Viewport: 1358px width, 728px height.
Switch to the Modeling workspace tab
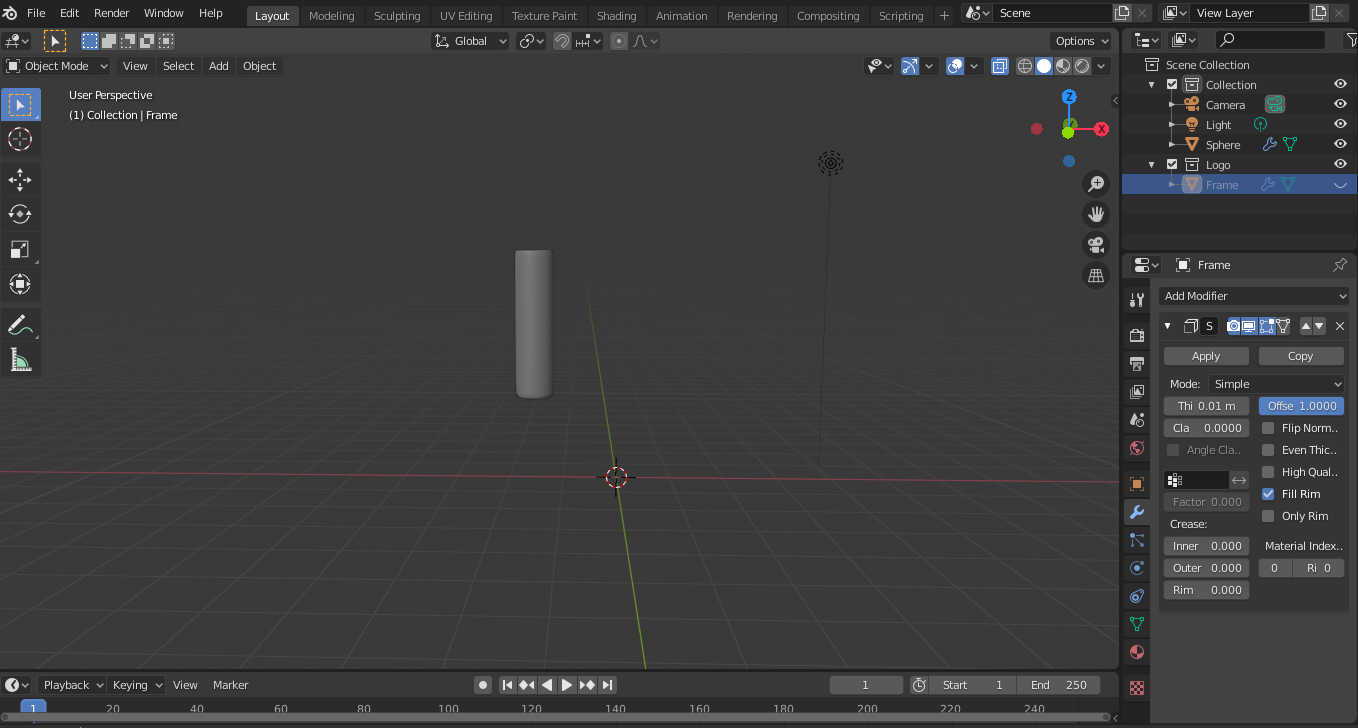coord(331,16)
